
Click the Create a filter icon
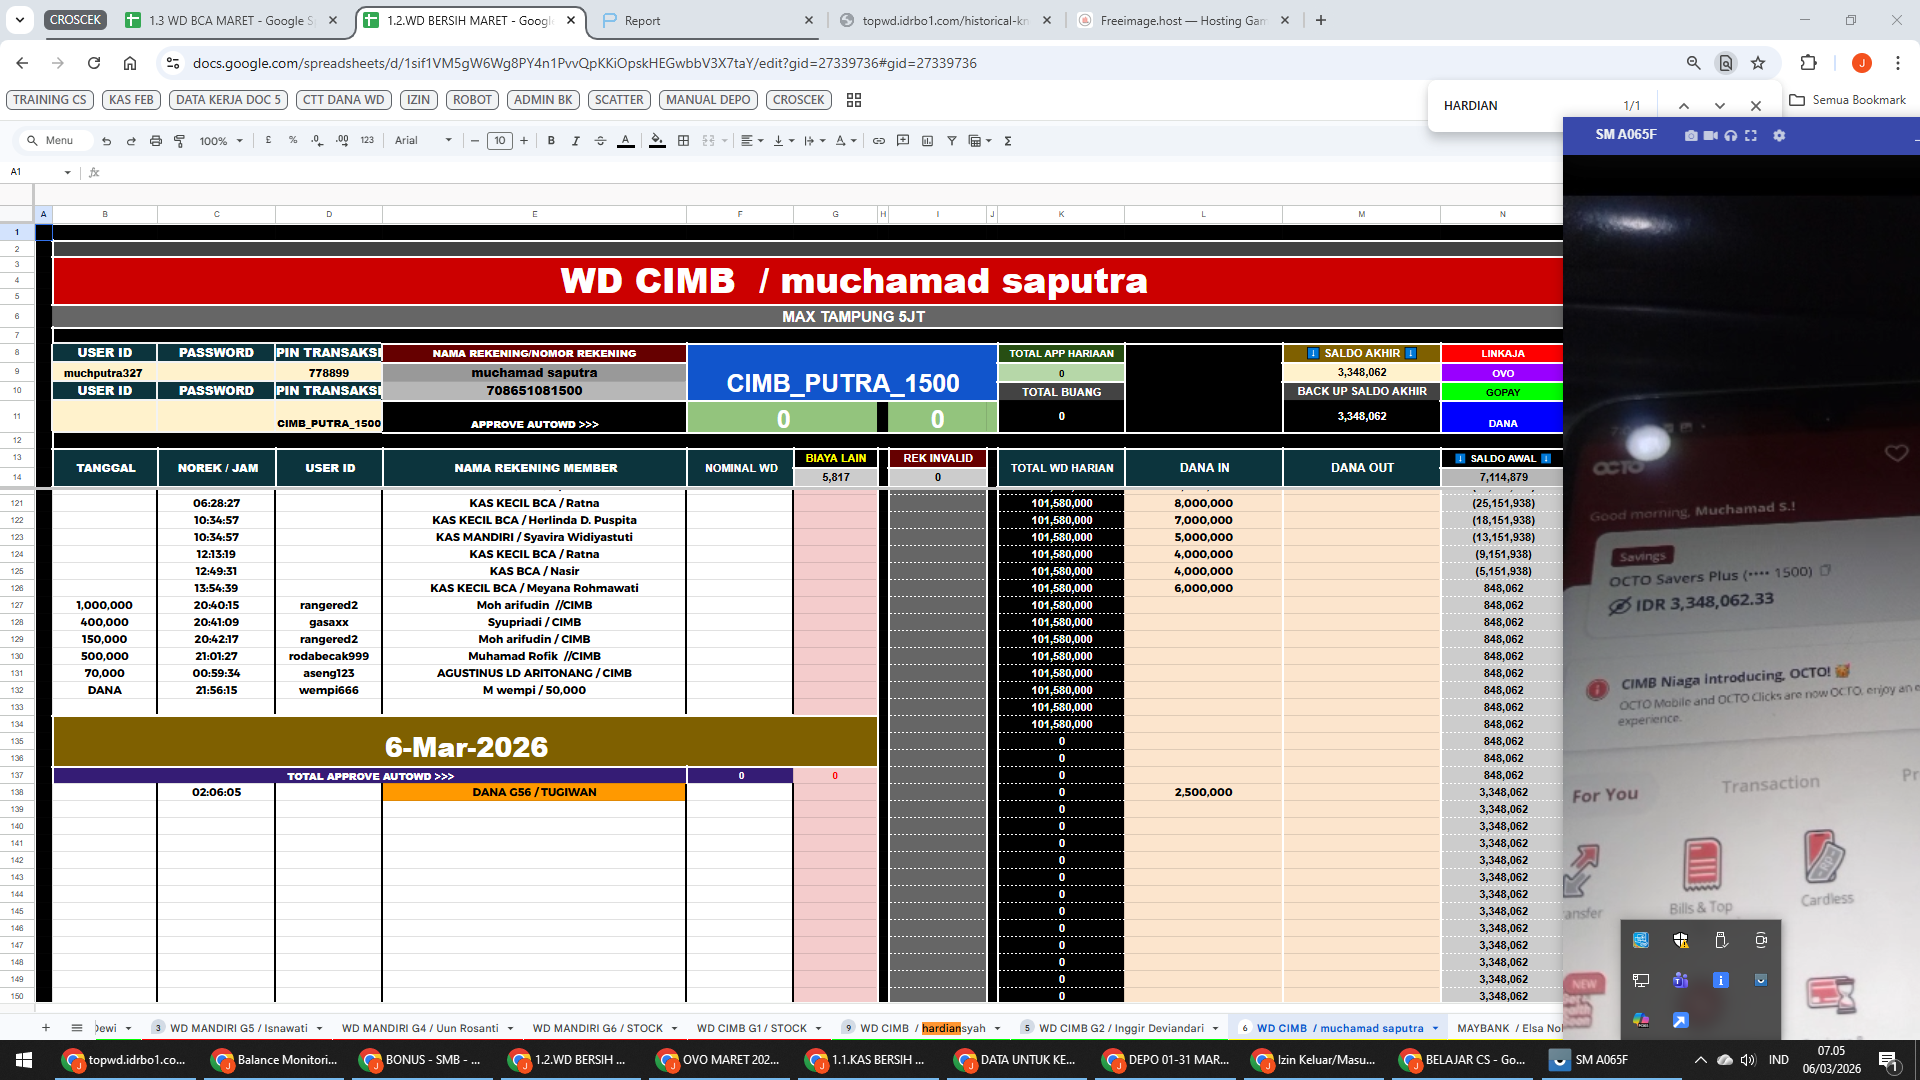[x=952, y=141]
